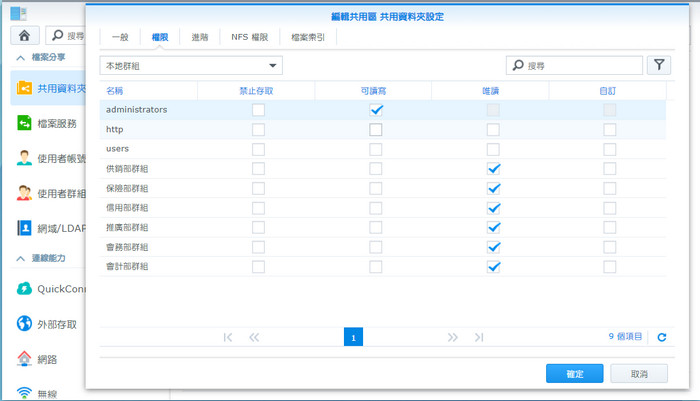700x401 pixels.
Task: Click the 確定 confirm button
Action: tap(574, 373)
